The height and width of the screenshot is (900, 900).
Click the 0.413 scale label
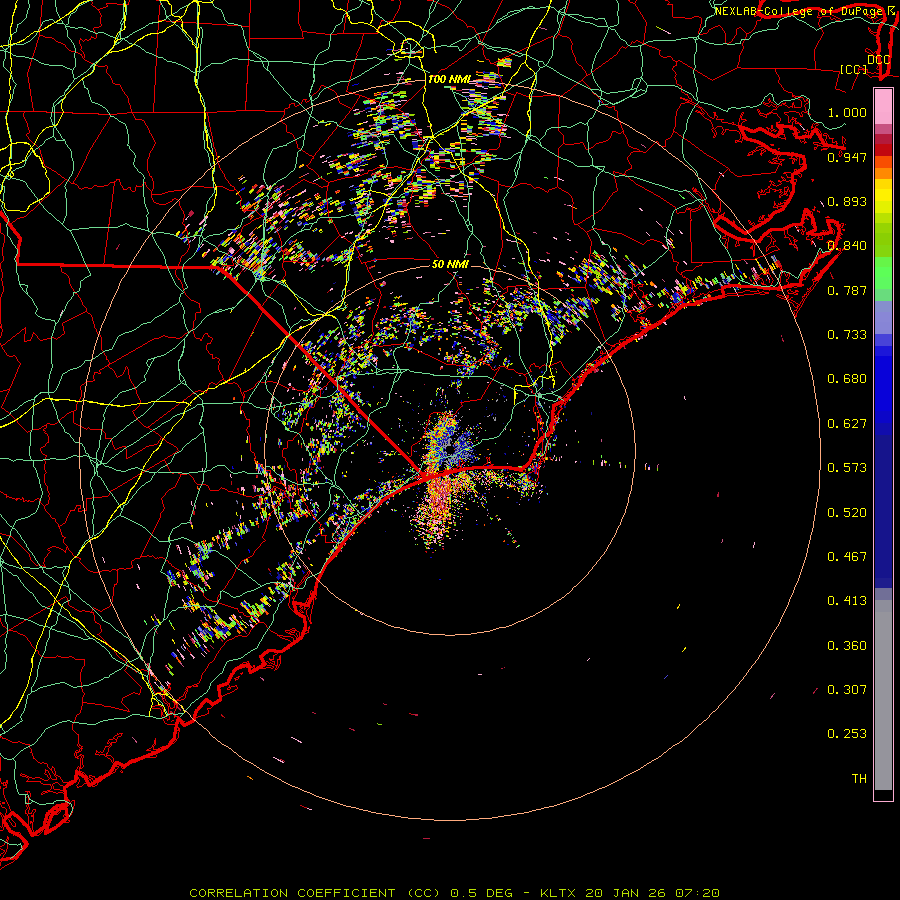coord(847,601)
